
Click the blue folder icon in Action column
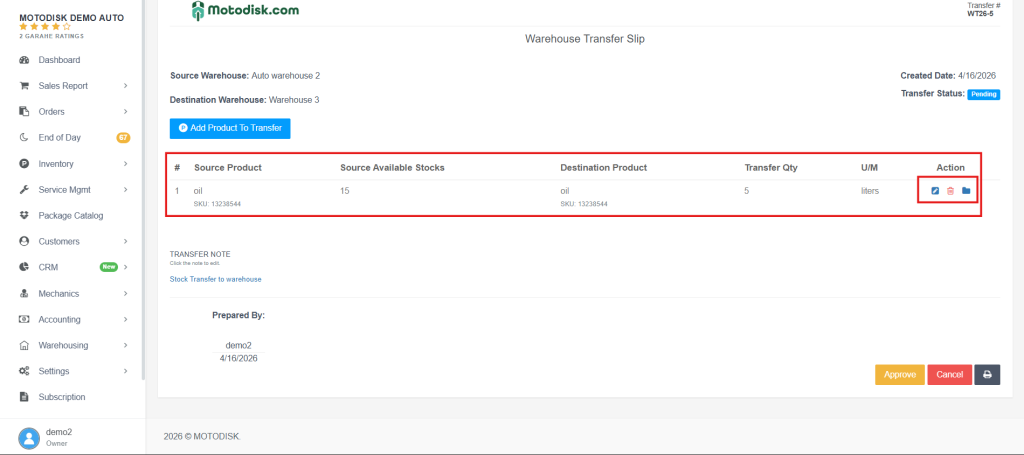point(966,191)
